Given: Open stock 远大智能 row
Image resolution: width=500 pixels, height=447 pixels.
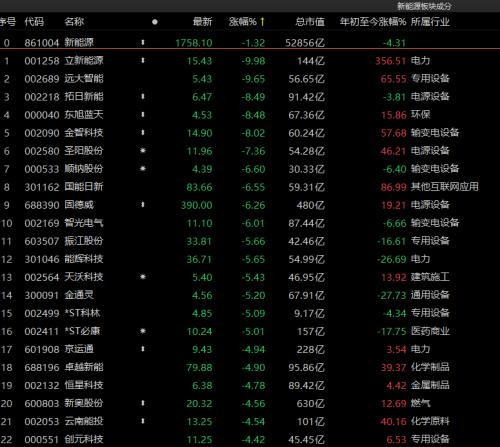Looking at the screenshot, I should pos(250,79).
